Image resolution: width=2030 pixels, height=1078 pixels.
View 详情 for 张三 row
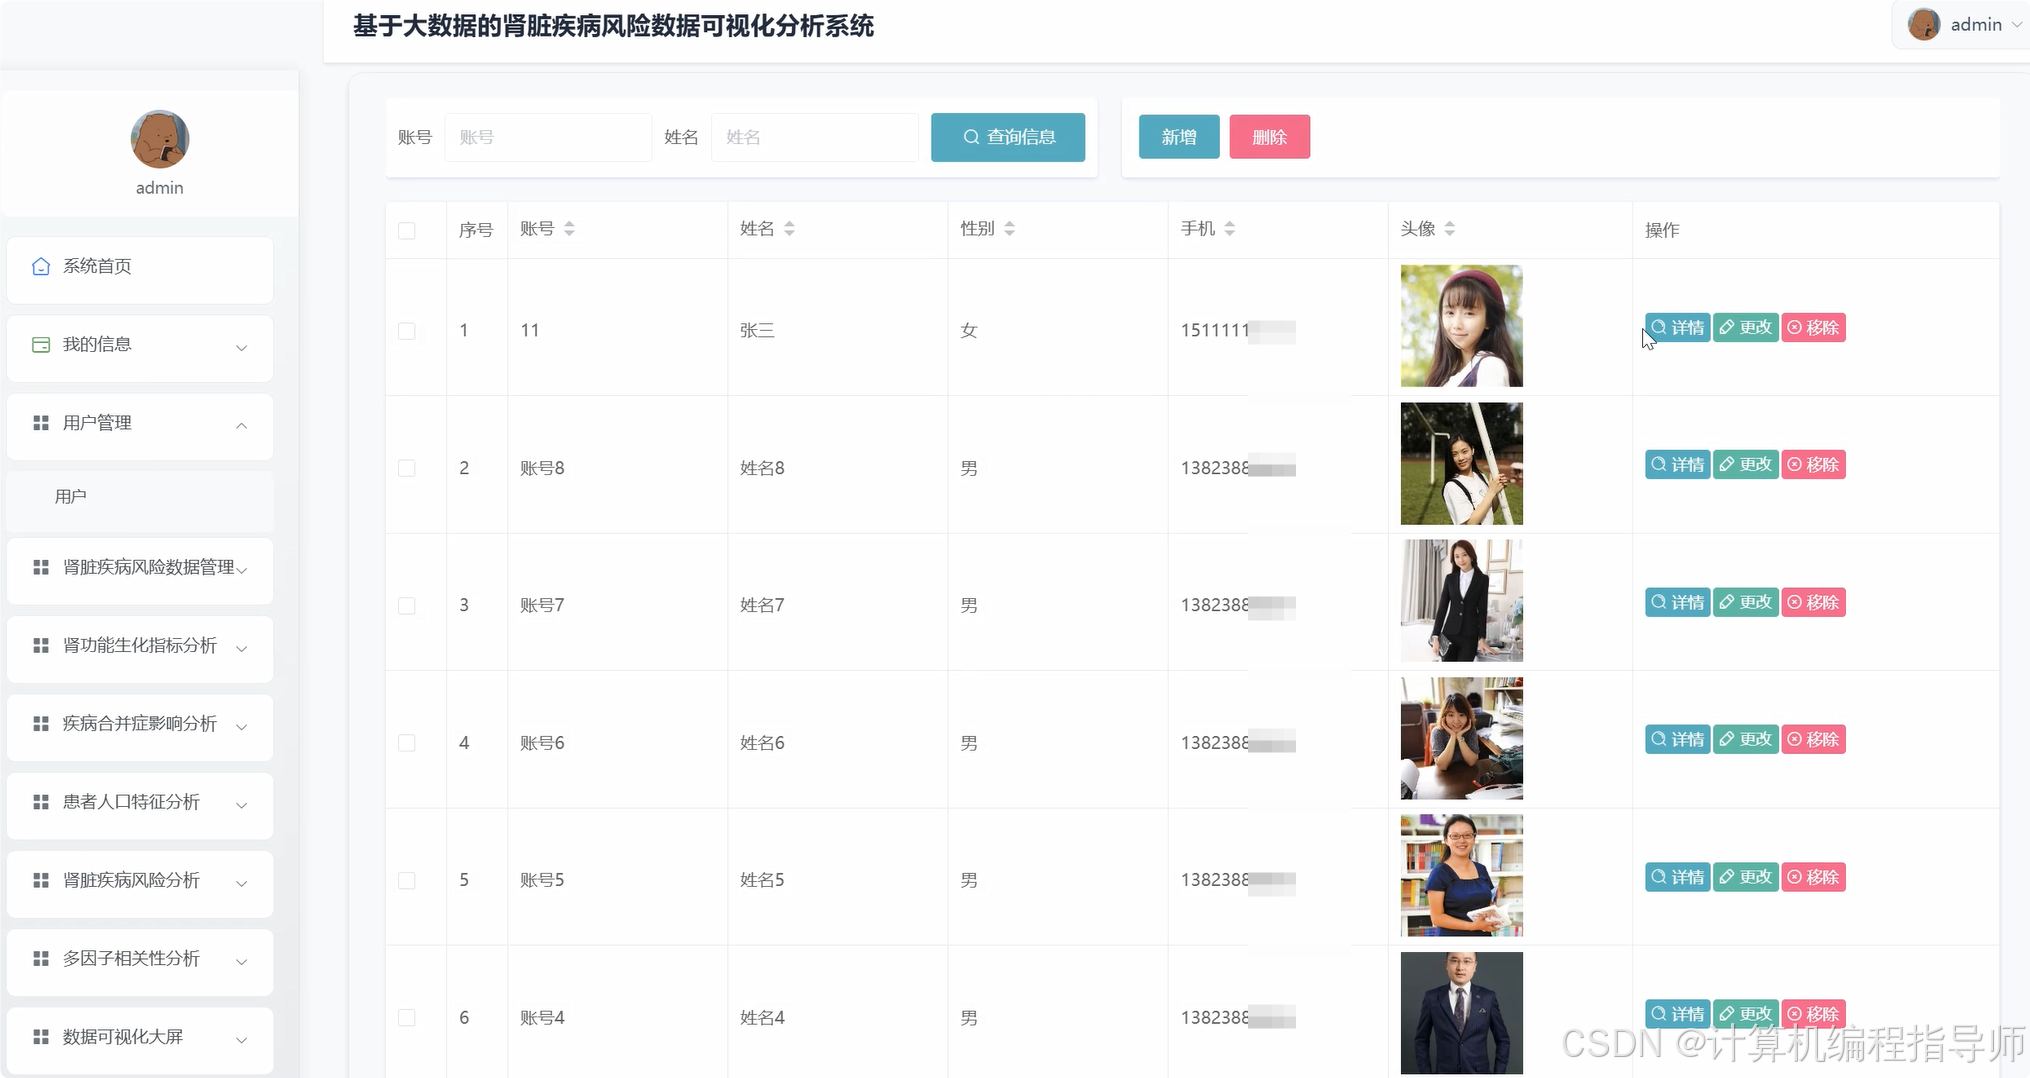point(1677,327)
